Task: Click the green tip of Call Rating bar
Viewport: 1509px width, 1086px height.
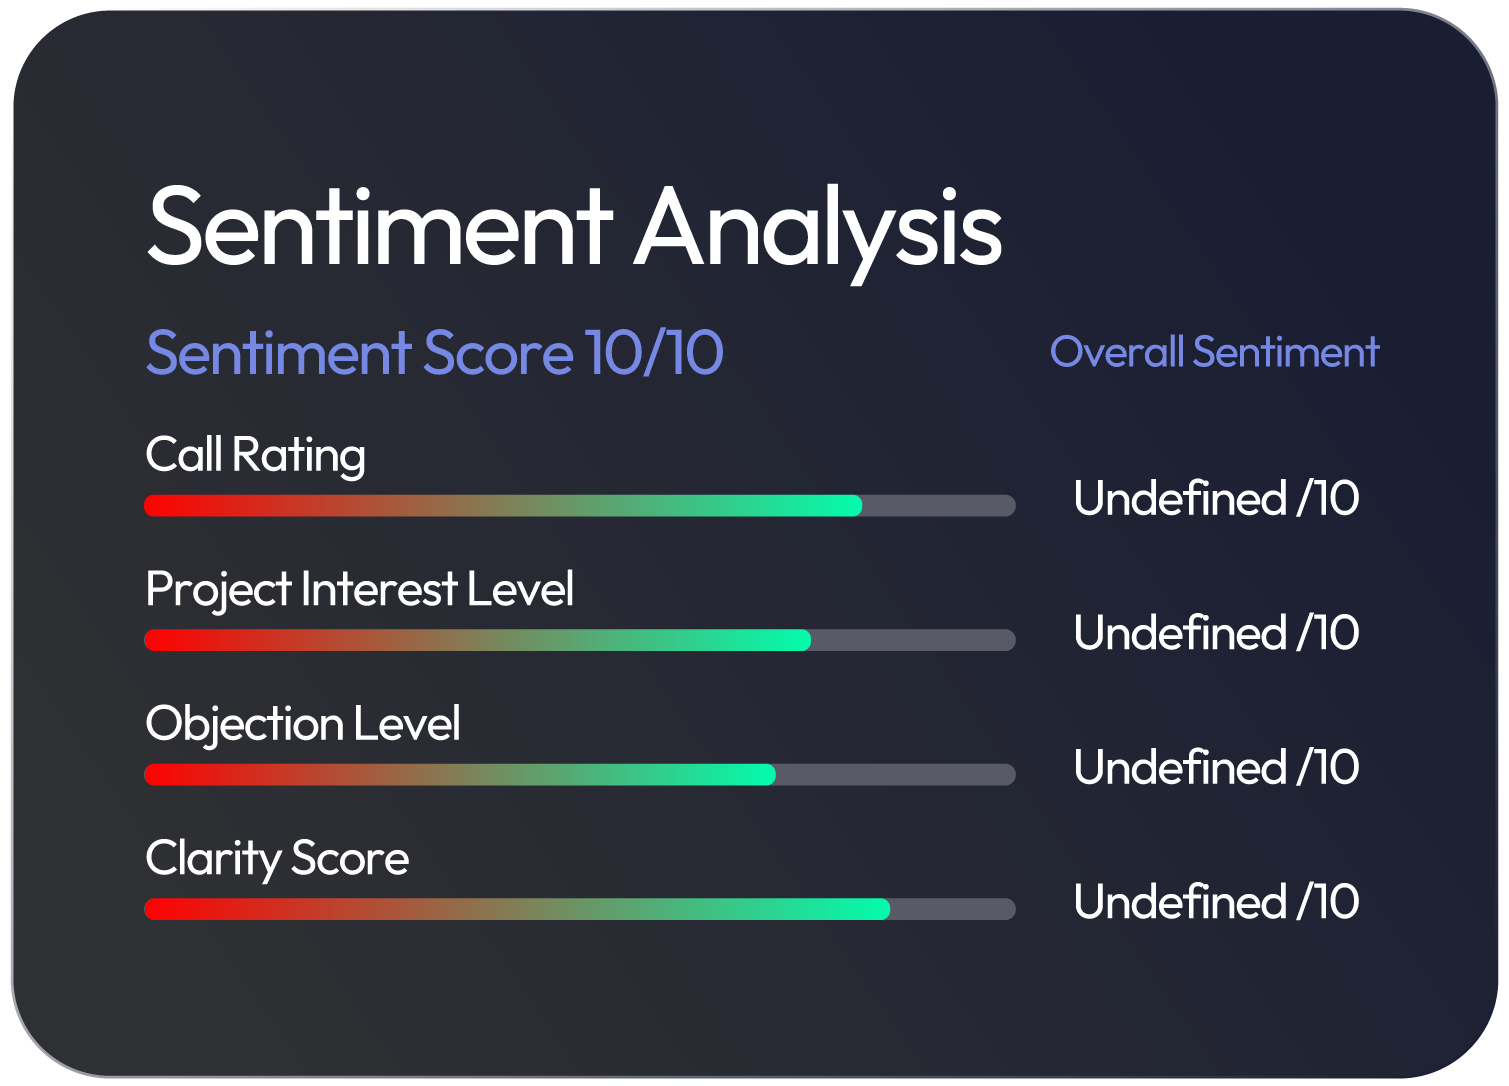Action: pyautogui.click(x=850, y=506)
